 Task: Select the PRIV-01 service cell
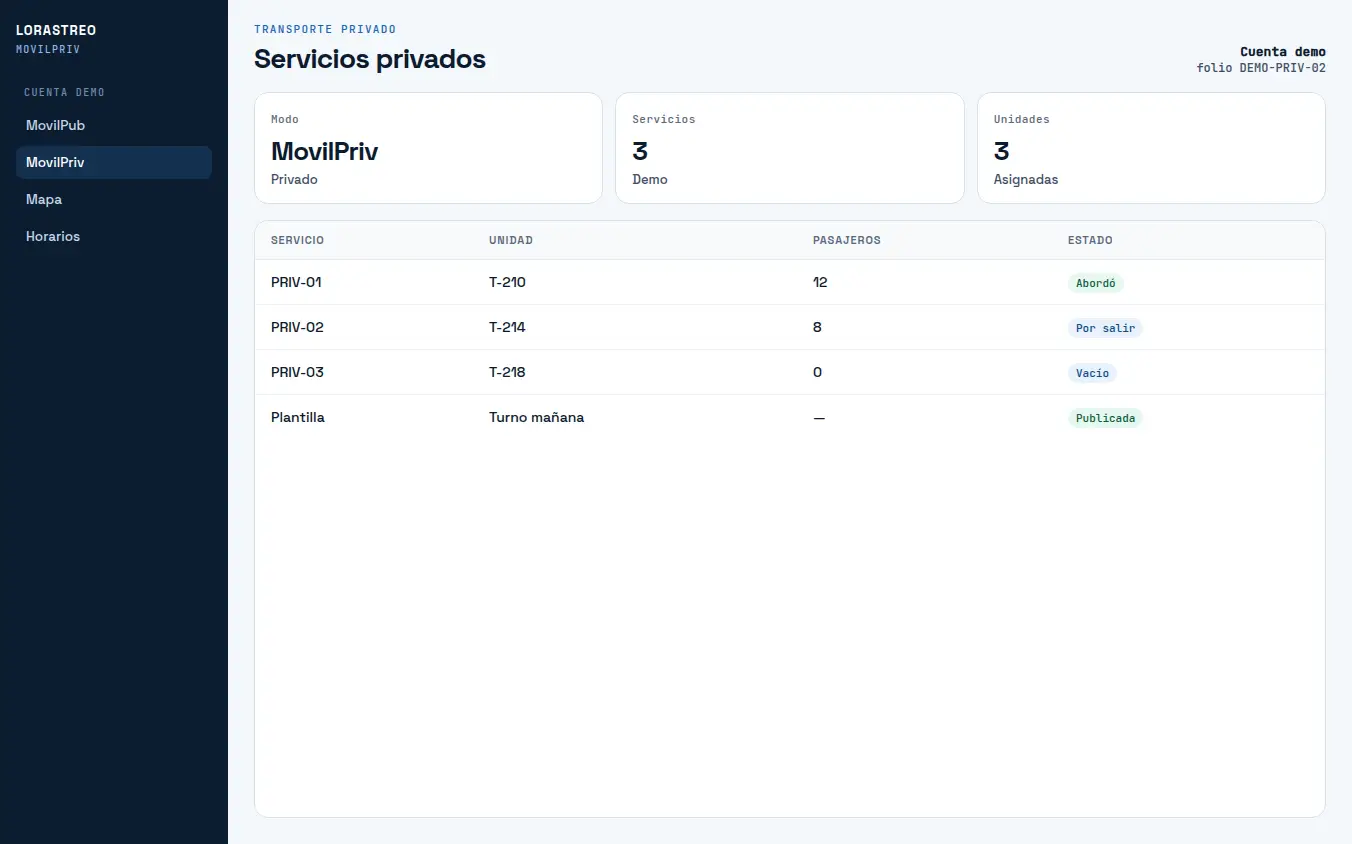tap(296, 282)
